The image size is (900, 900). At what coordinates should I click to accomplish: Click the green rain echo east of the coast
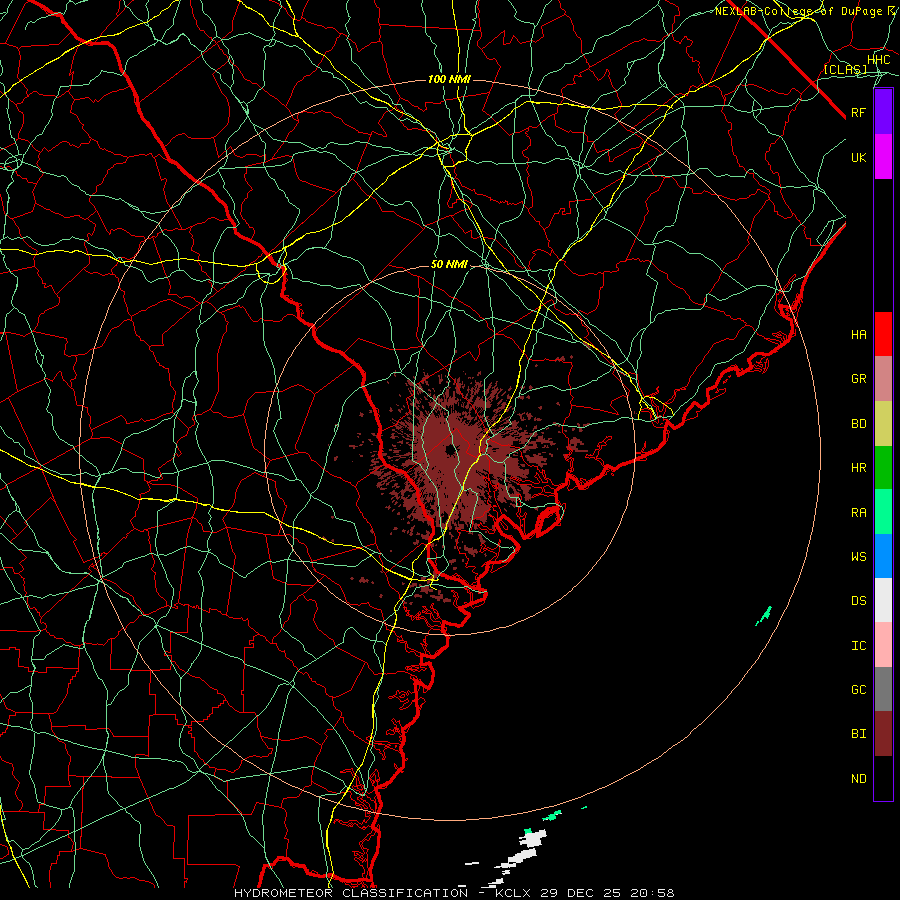point(764,616)
